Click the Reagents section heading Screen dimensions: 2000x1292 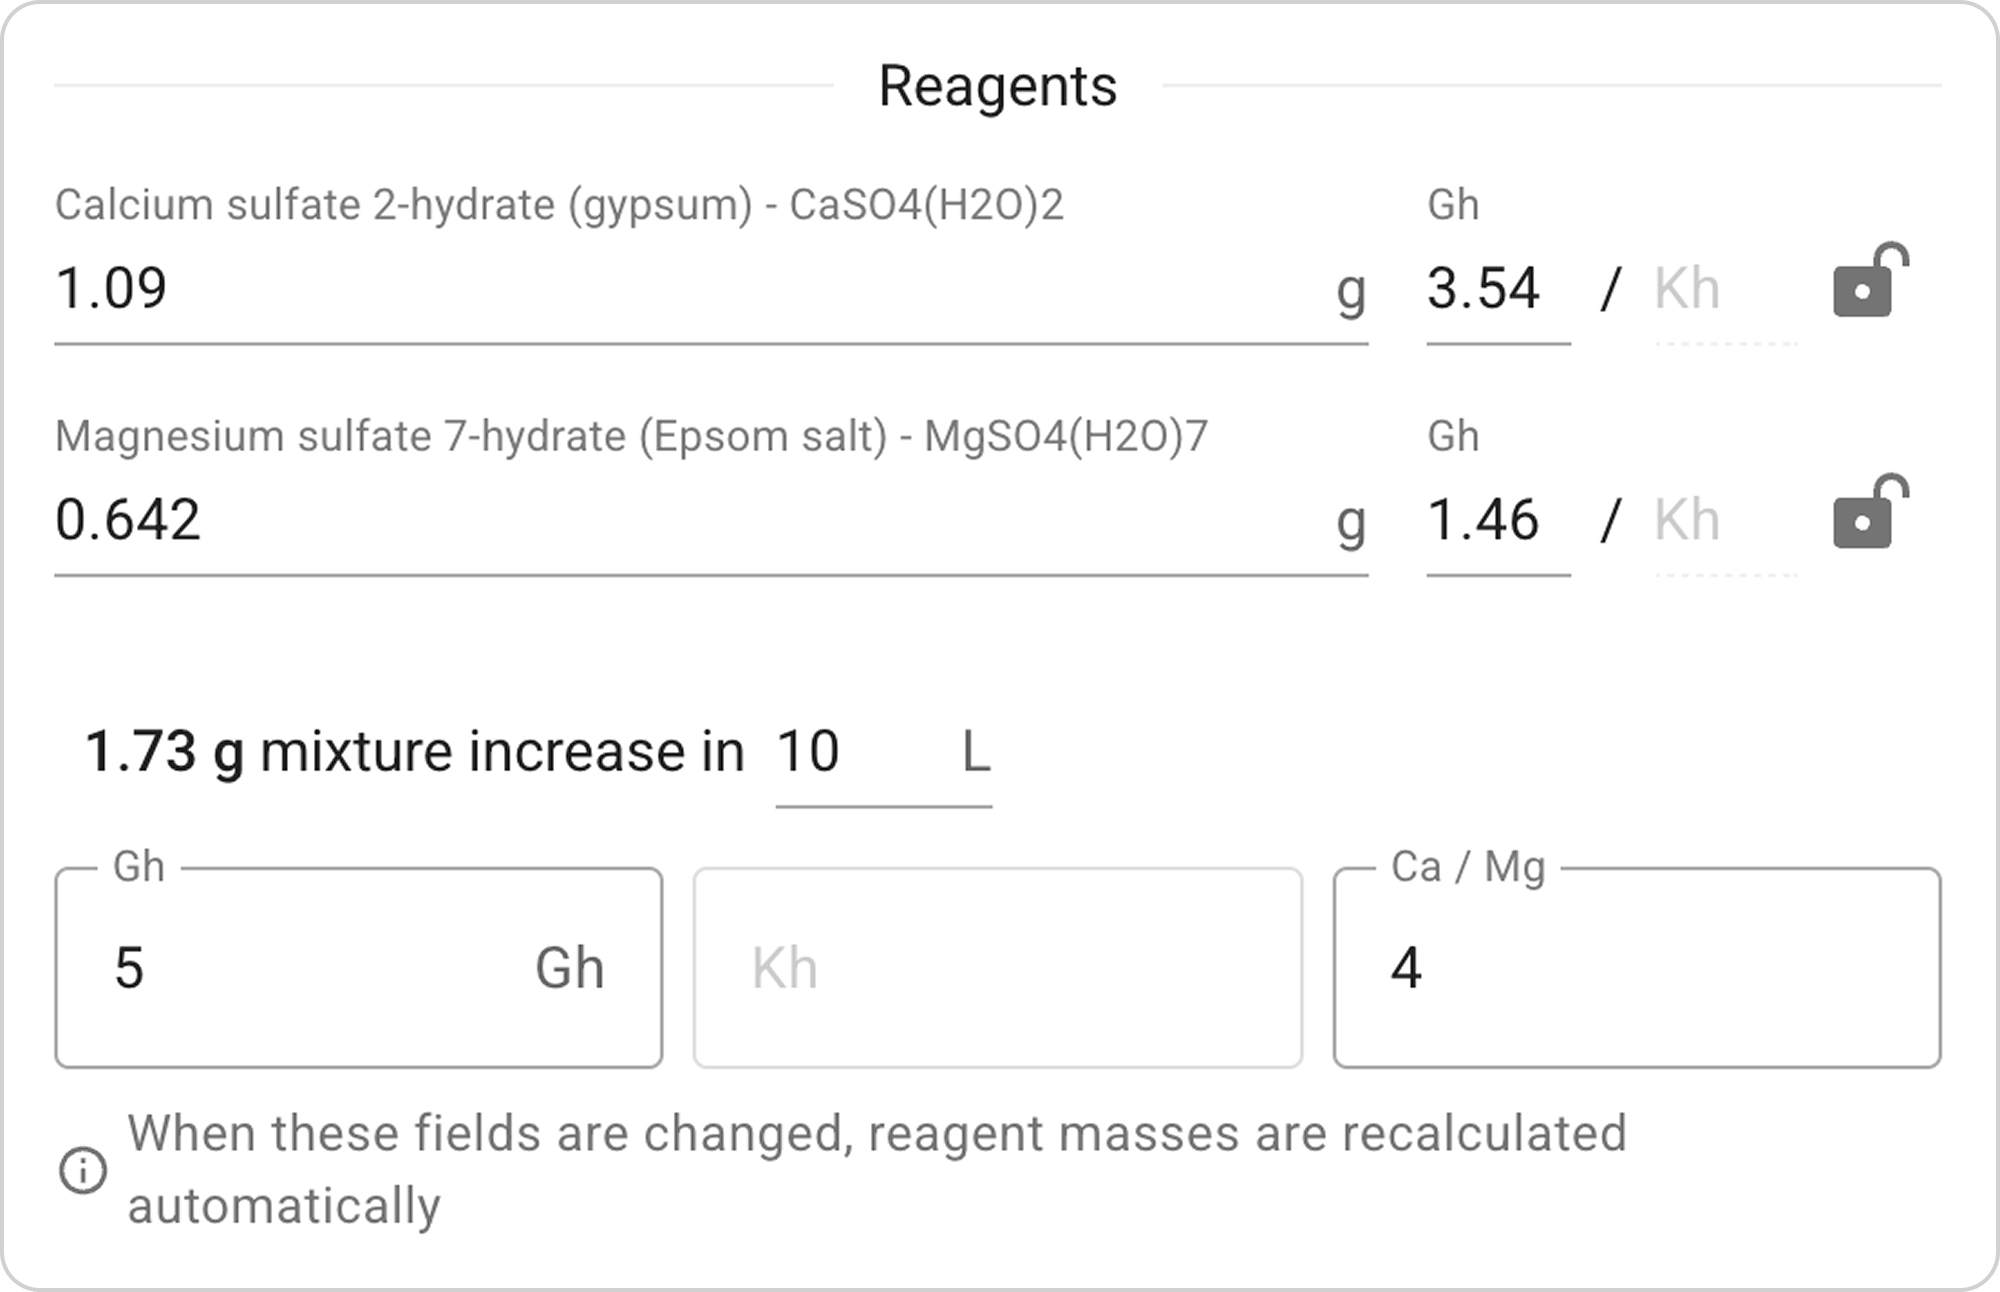pyautogui.click(x=997, y=86)
